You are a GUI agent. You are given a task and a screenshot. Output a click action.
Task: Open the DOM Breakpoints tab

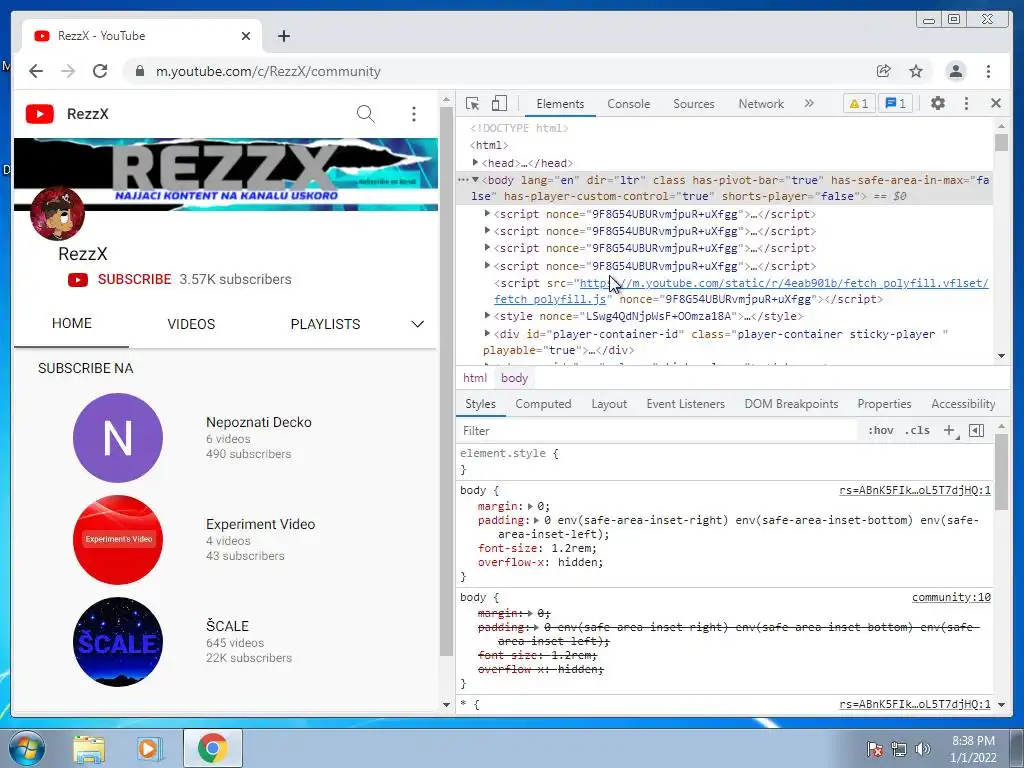791,404
